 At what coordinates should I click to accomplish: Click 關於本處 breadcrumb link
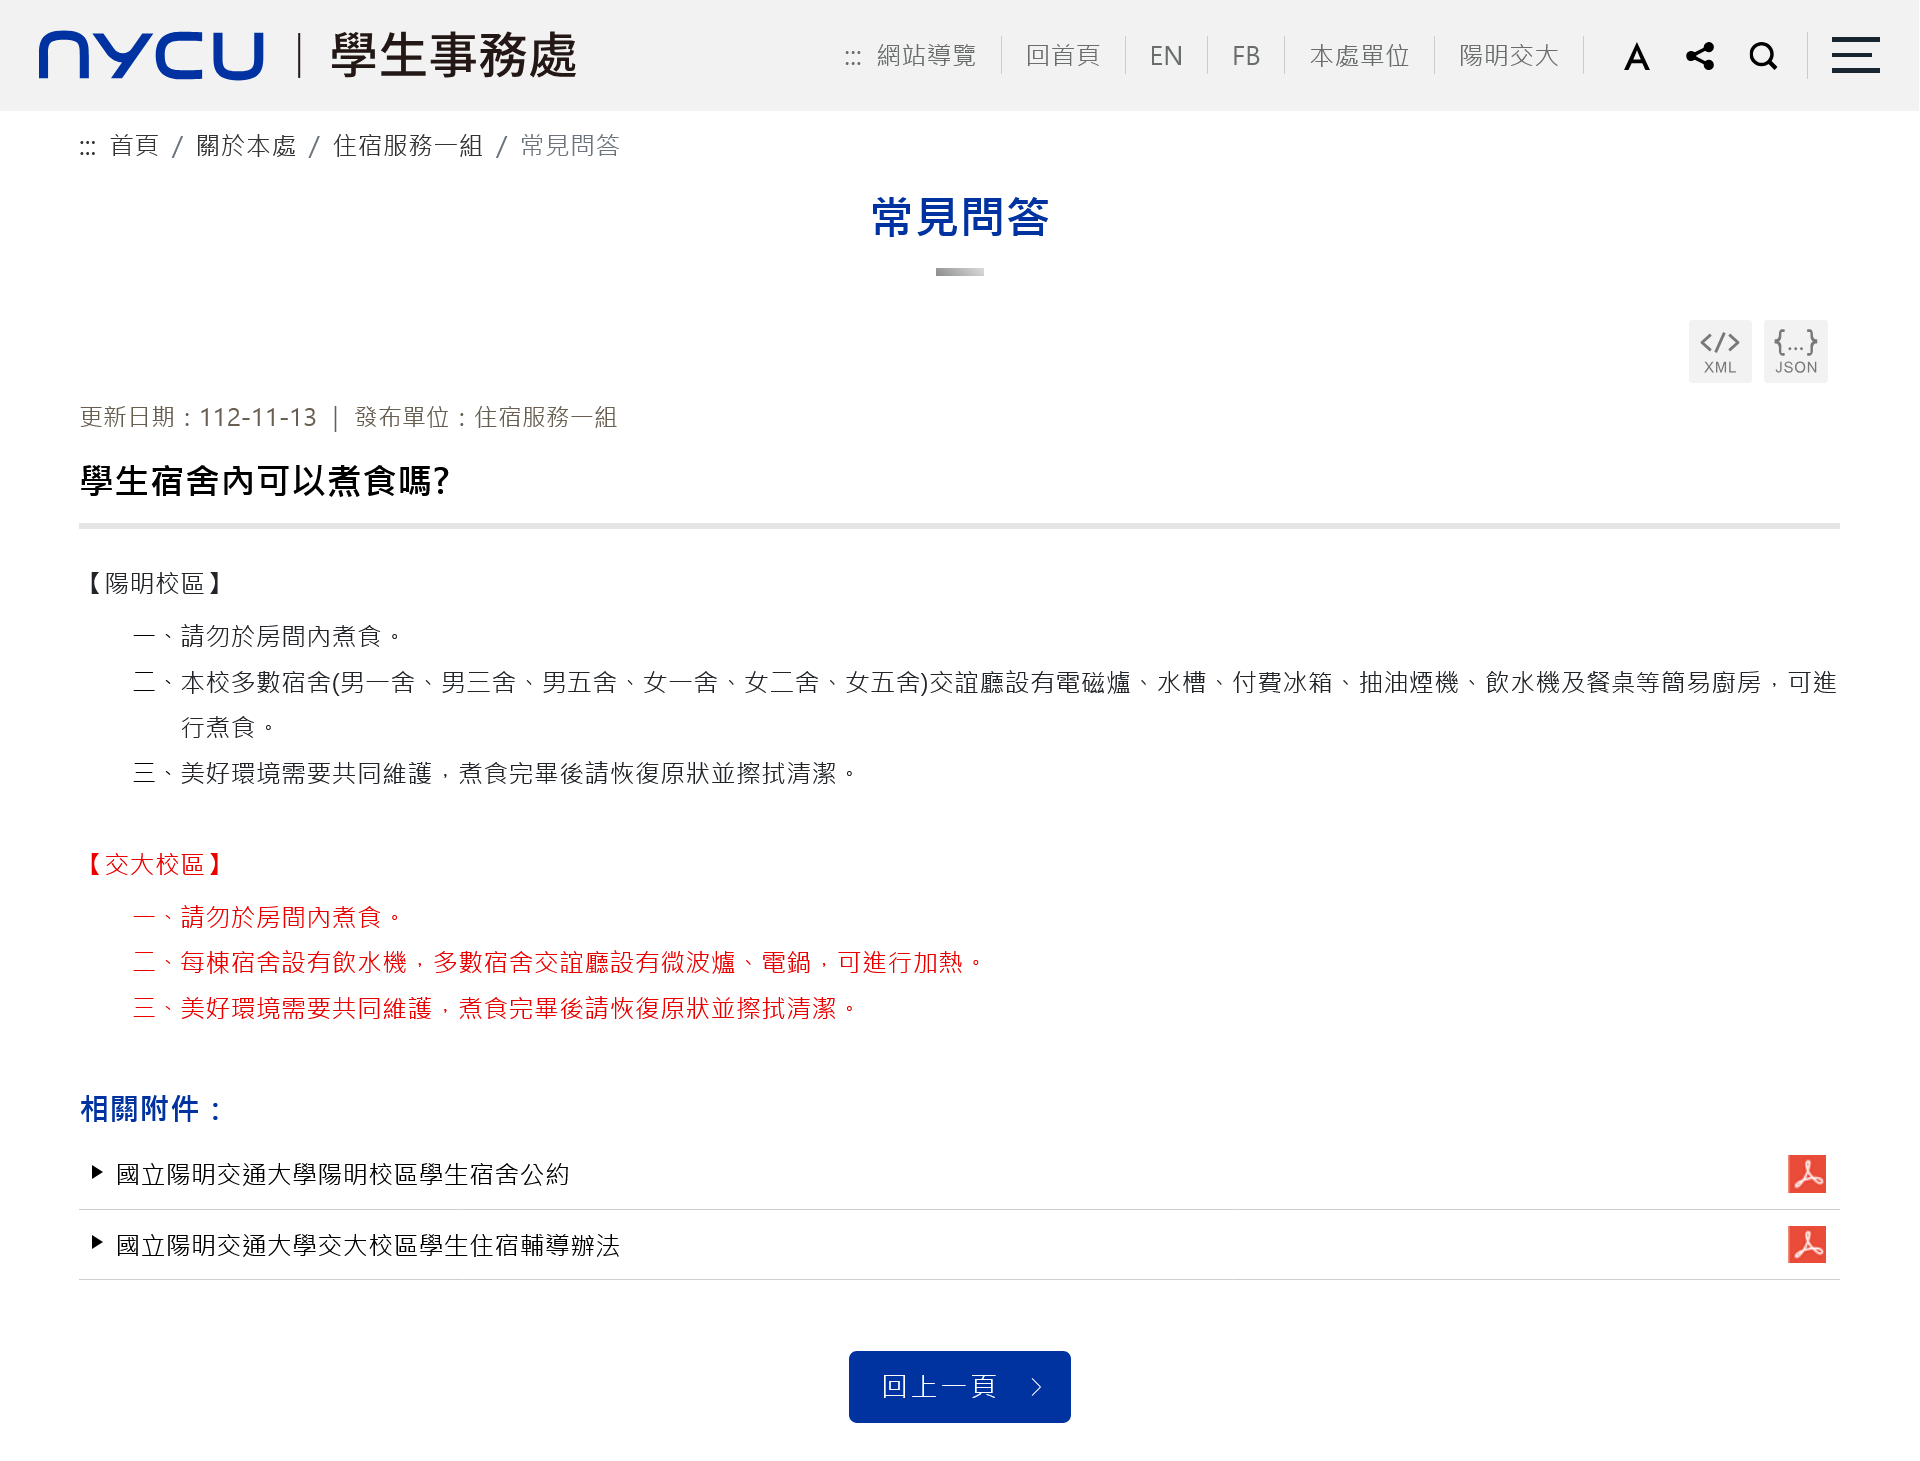[x=246, y=146]
